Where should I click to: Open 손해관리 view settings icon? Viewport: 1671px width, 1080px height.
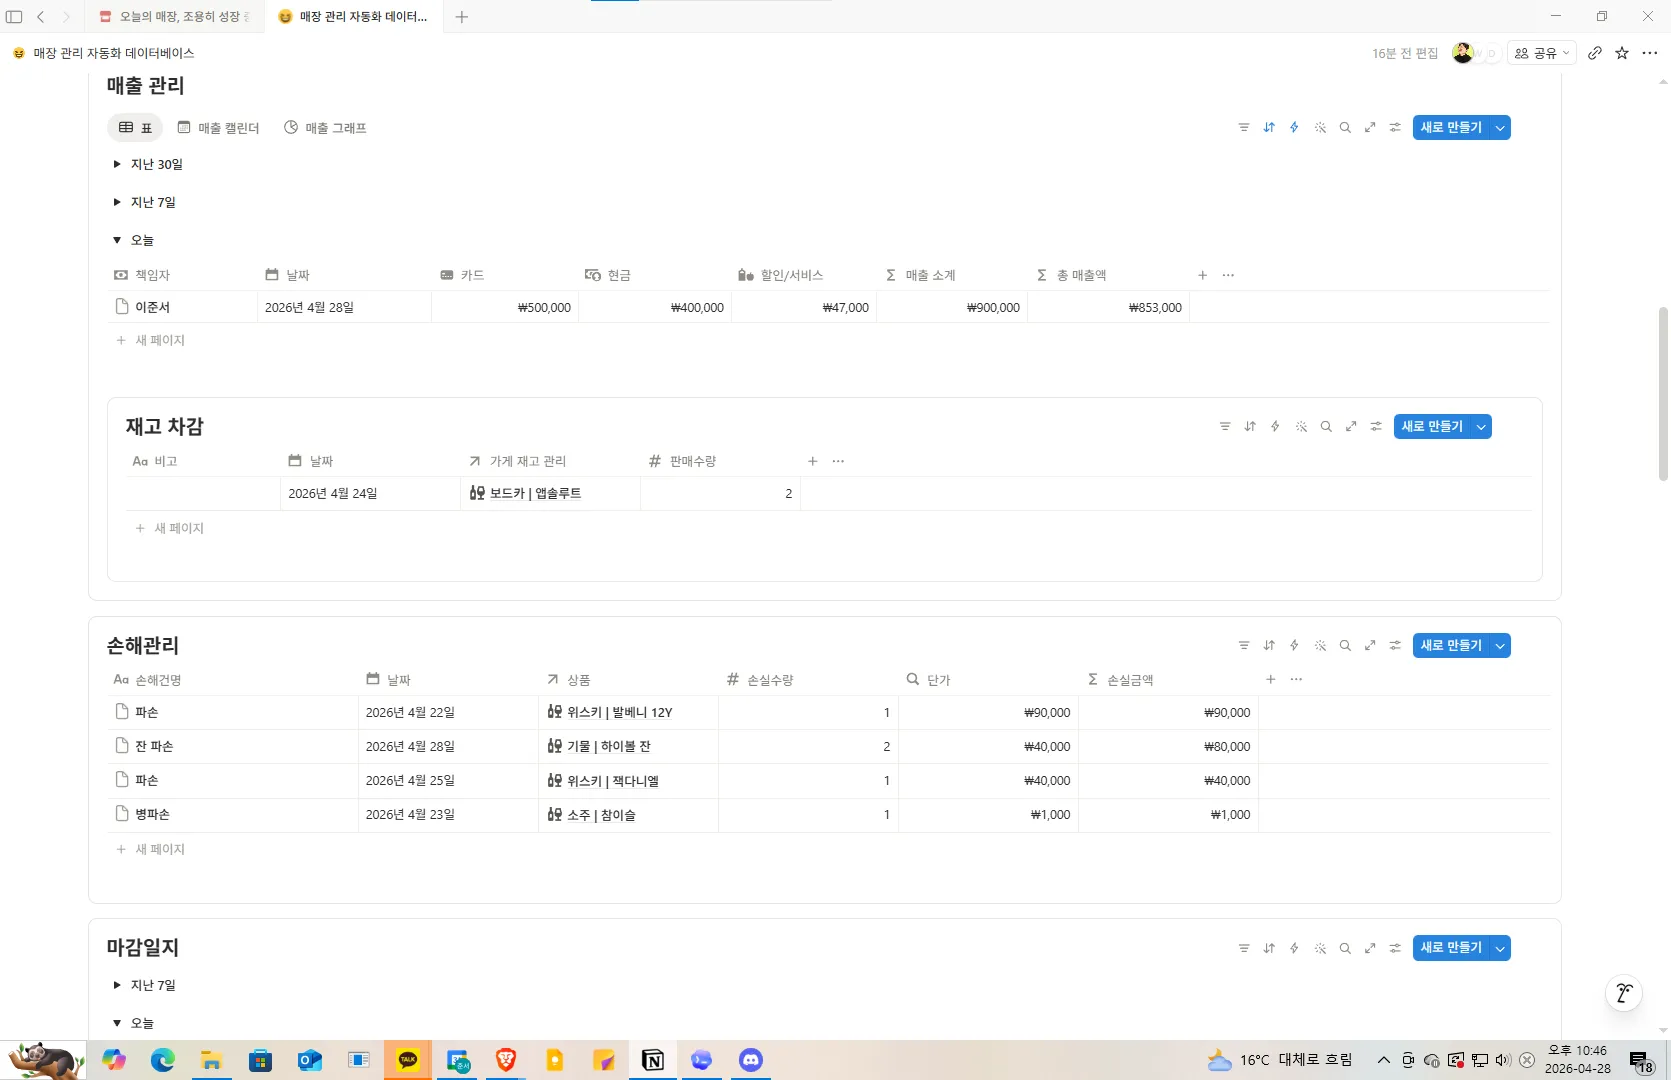point(1395,646)
